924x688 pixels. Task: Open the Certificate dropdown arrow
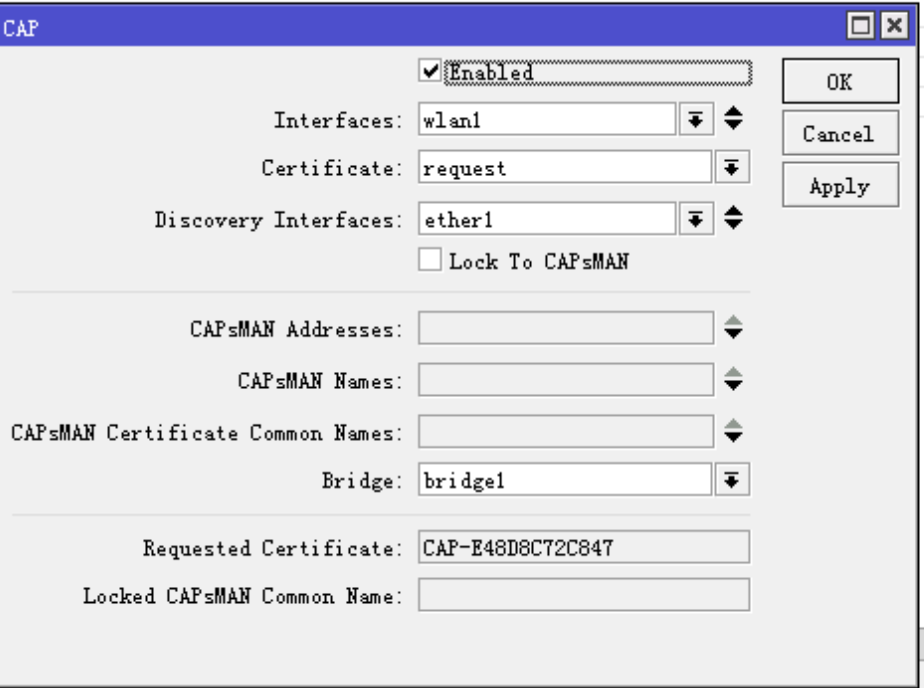[x=732, y=168]
